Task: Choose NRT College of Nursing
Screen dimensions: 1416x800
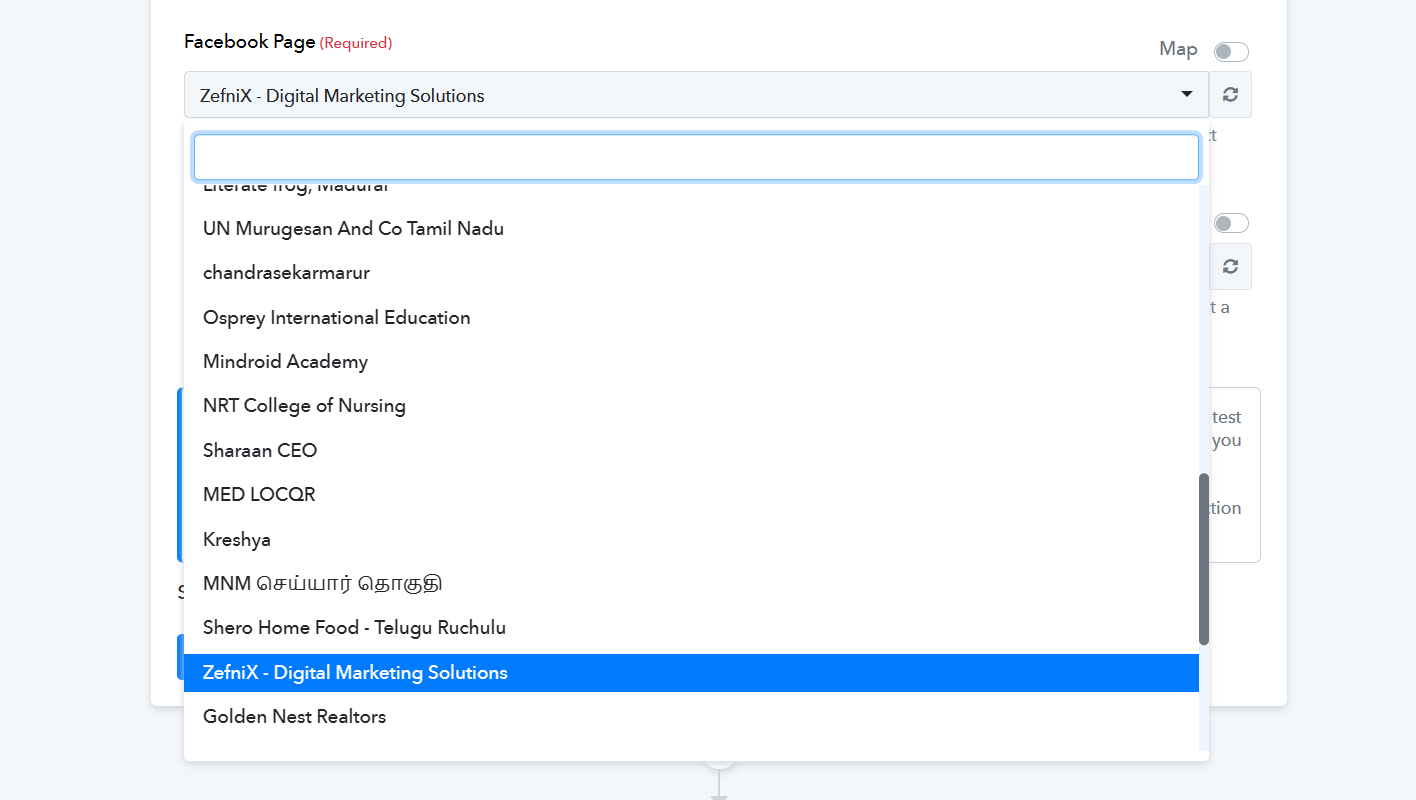Action: coord(691,406)
